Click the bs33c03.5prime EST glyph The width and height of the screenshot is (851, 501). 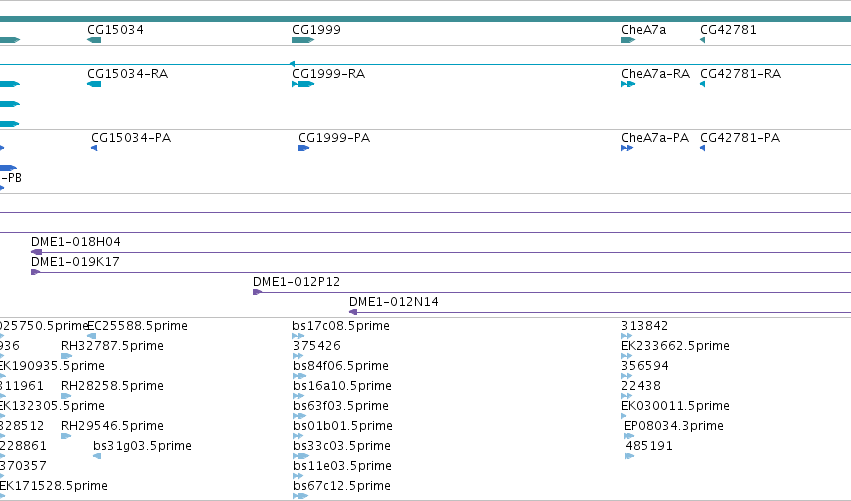tap(301, 456)
